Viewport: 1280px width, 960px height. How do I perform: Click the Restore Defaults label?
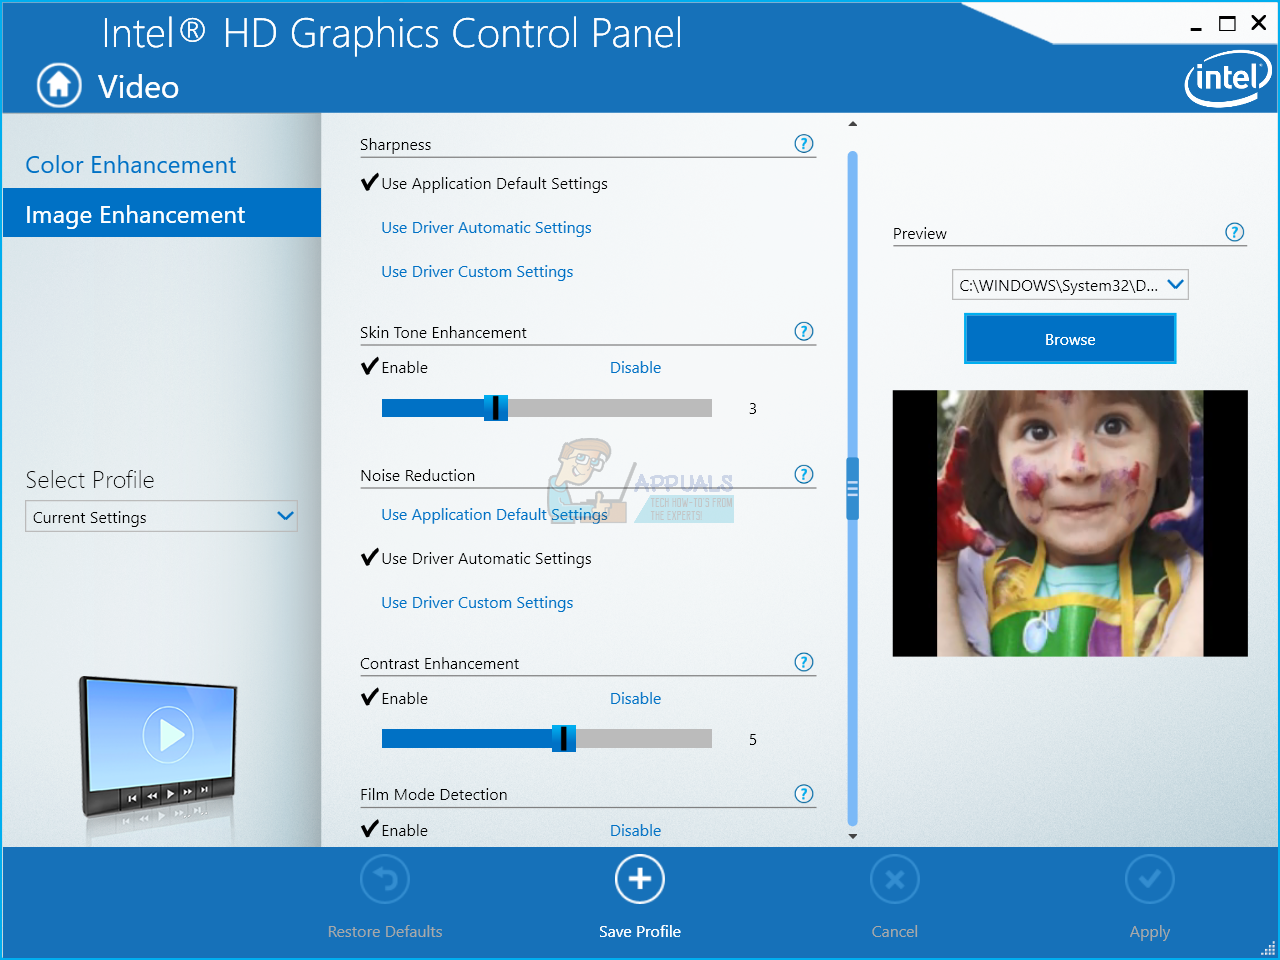pos(385,932)
